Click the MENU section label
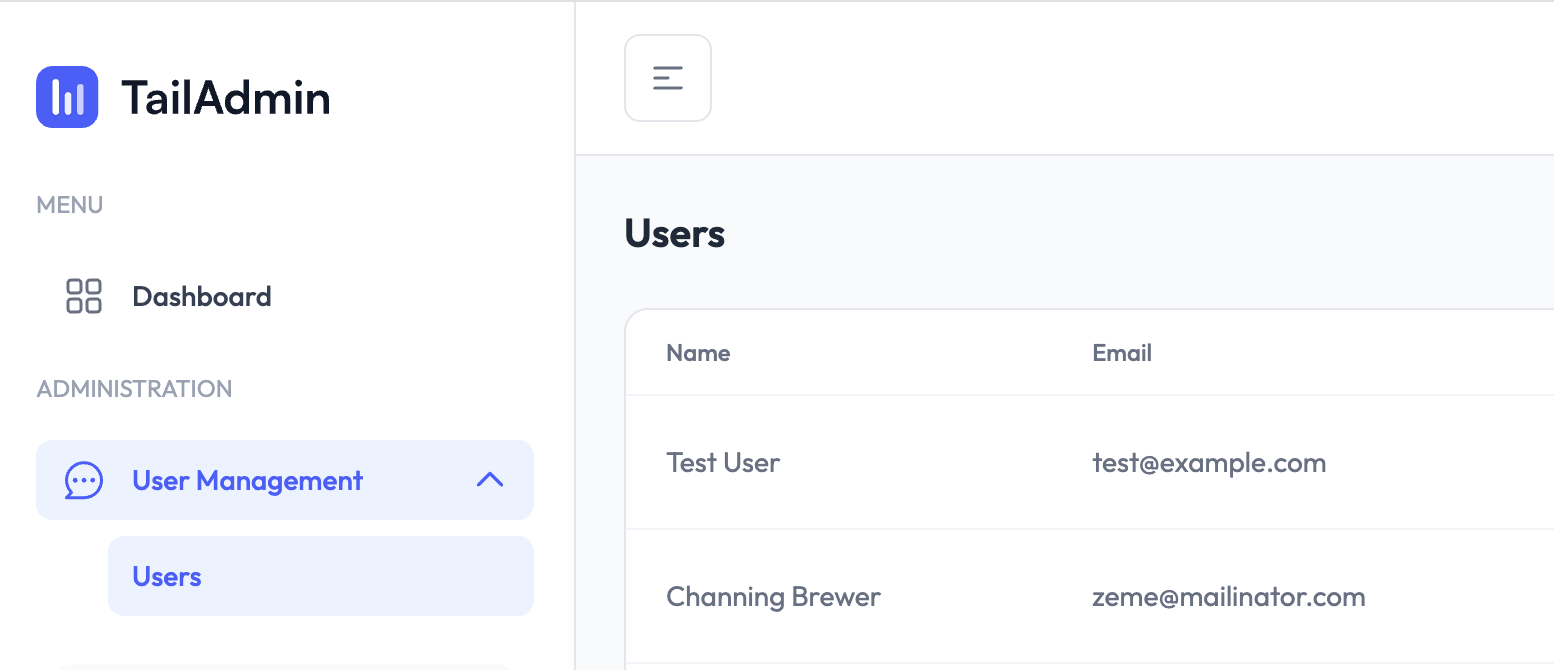This screenshot has width=1554, height=670. [70, 205]
